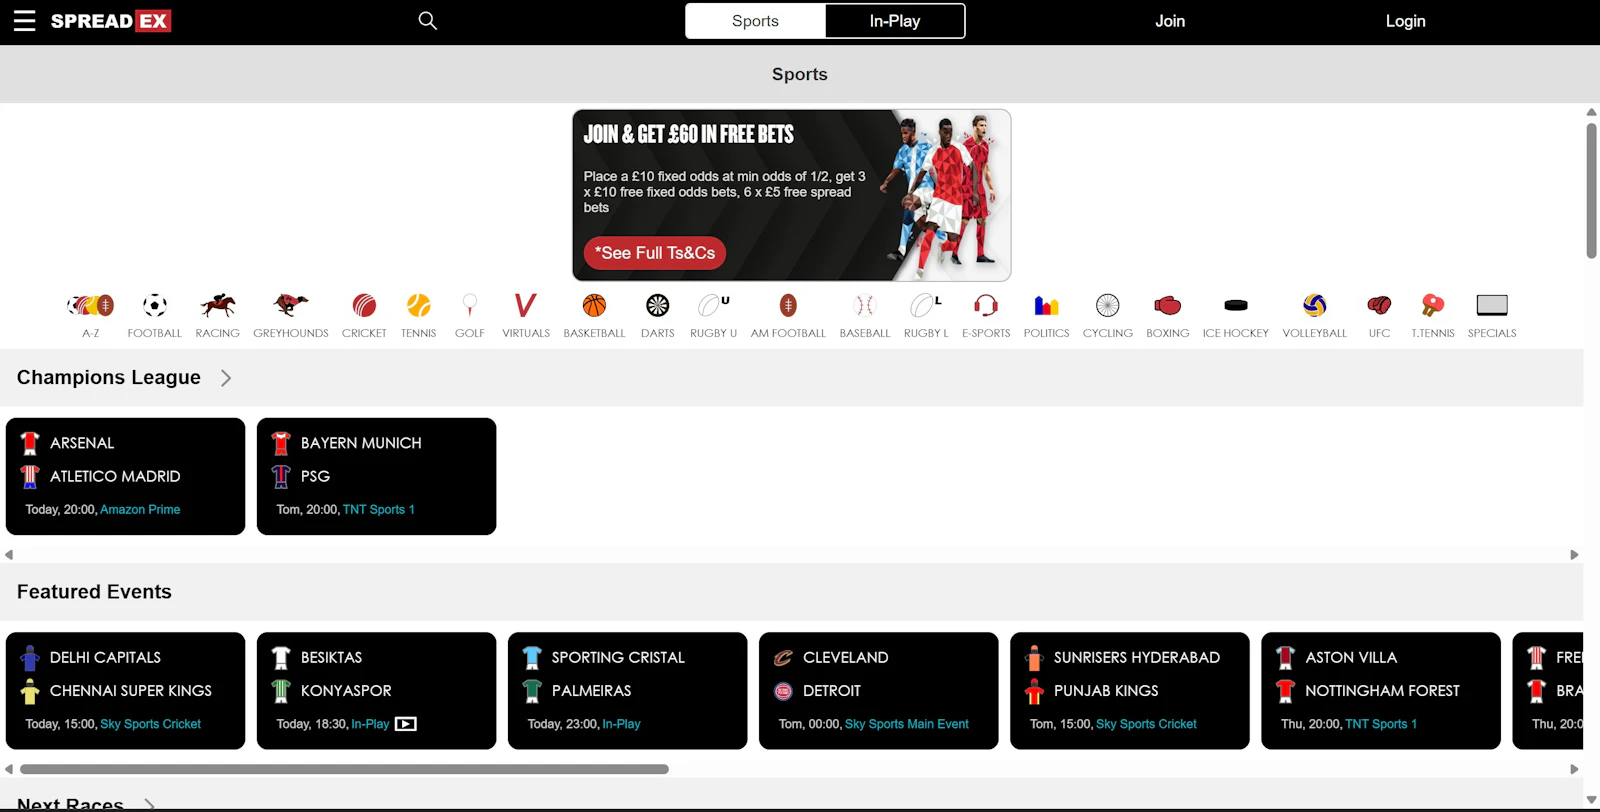
Task: Select the Tennis ball icon
Action: pyautogui.click(x=419, y=305)
